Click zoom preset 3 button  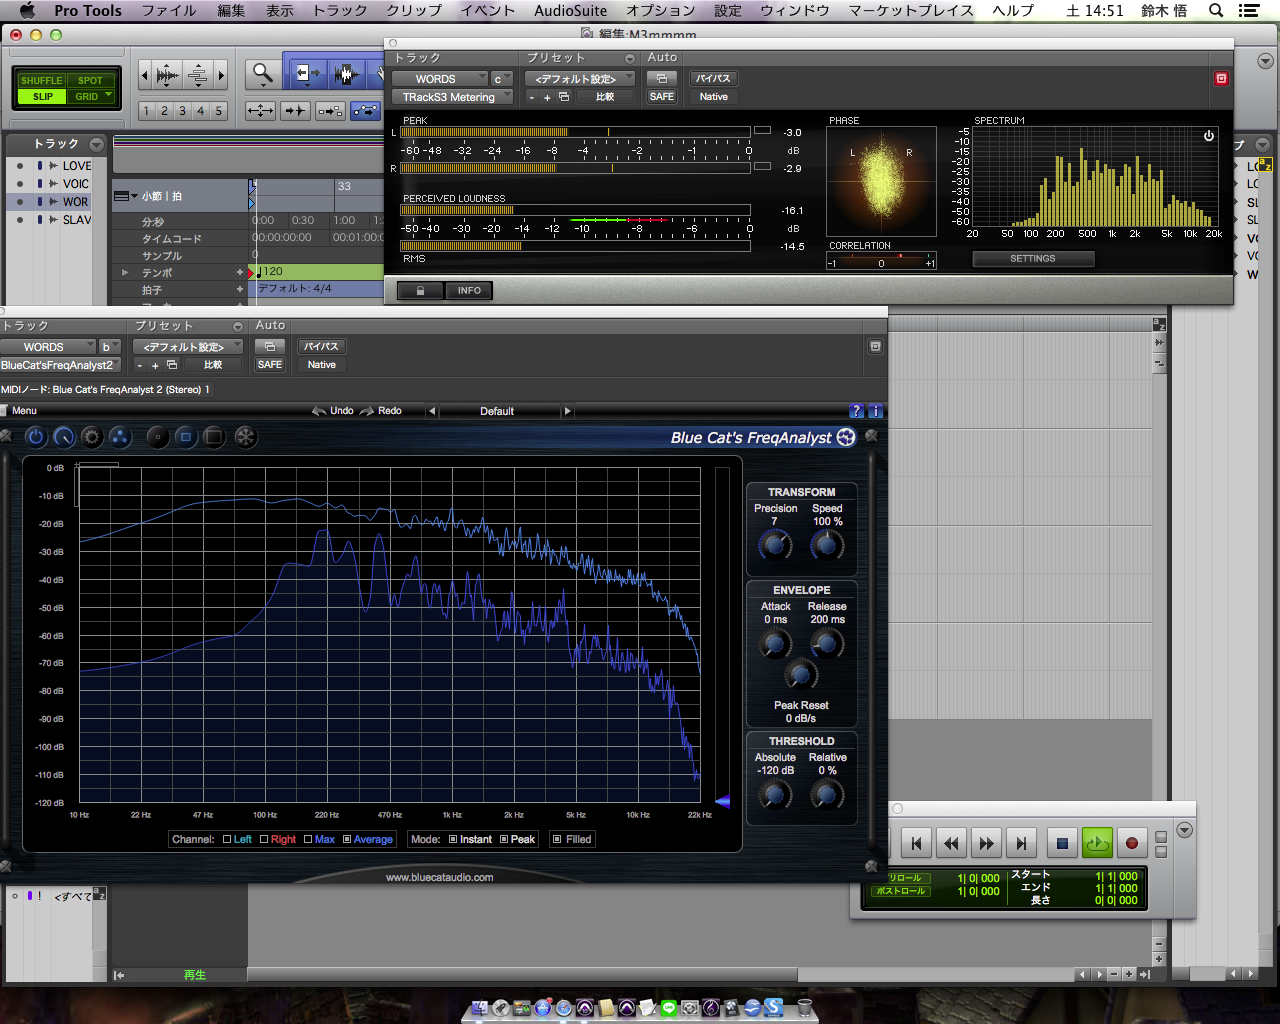click(x=182, y=111)
